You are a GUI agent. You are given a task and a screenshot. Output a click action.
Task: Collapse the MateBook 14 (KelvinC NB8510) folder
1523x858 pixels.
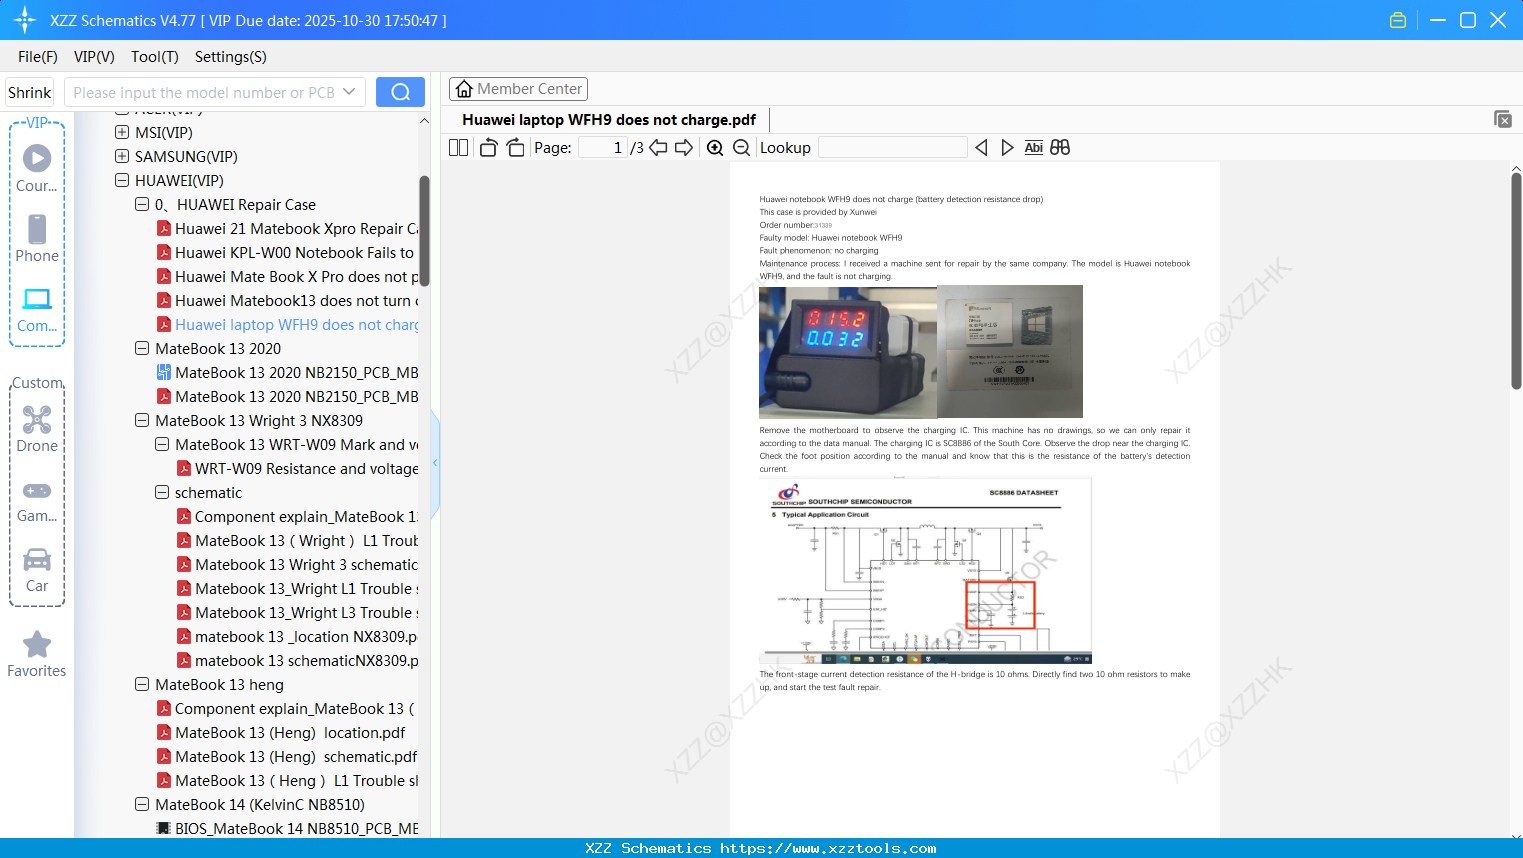click(142, 804)
